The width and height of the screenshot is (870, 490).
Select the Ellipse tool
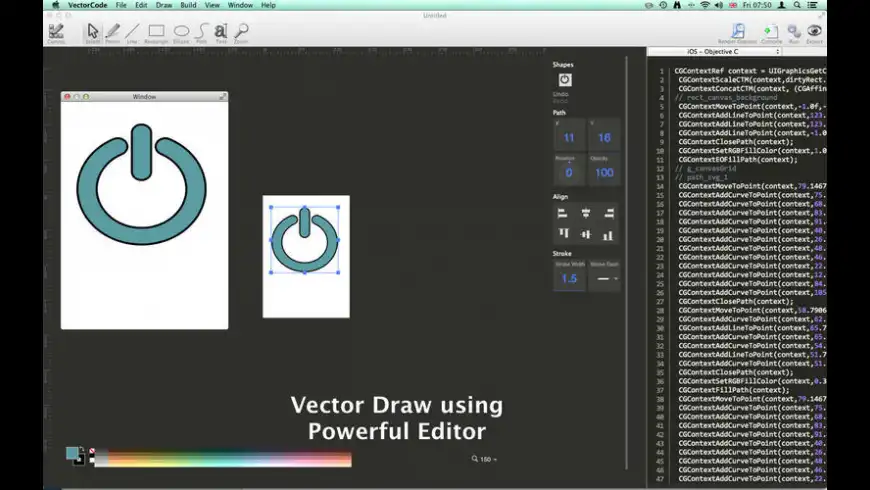click(181, 33)
